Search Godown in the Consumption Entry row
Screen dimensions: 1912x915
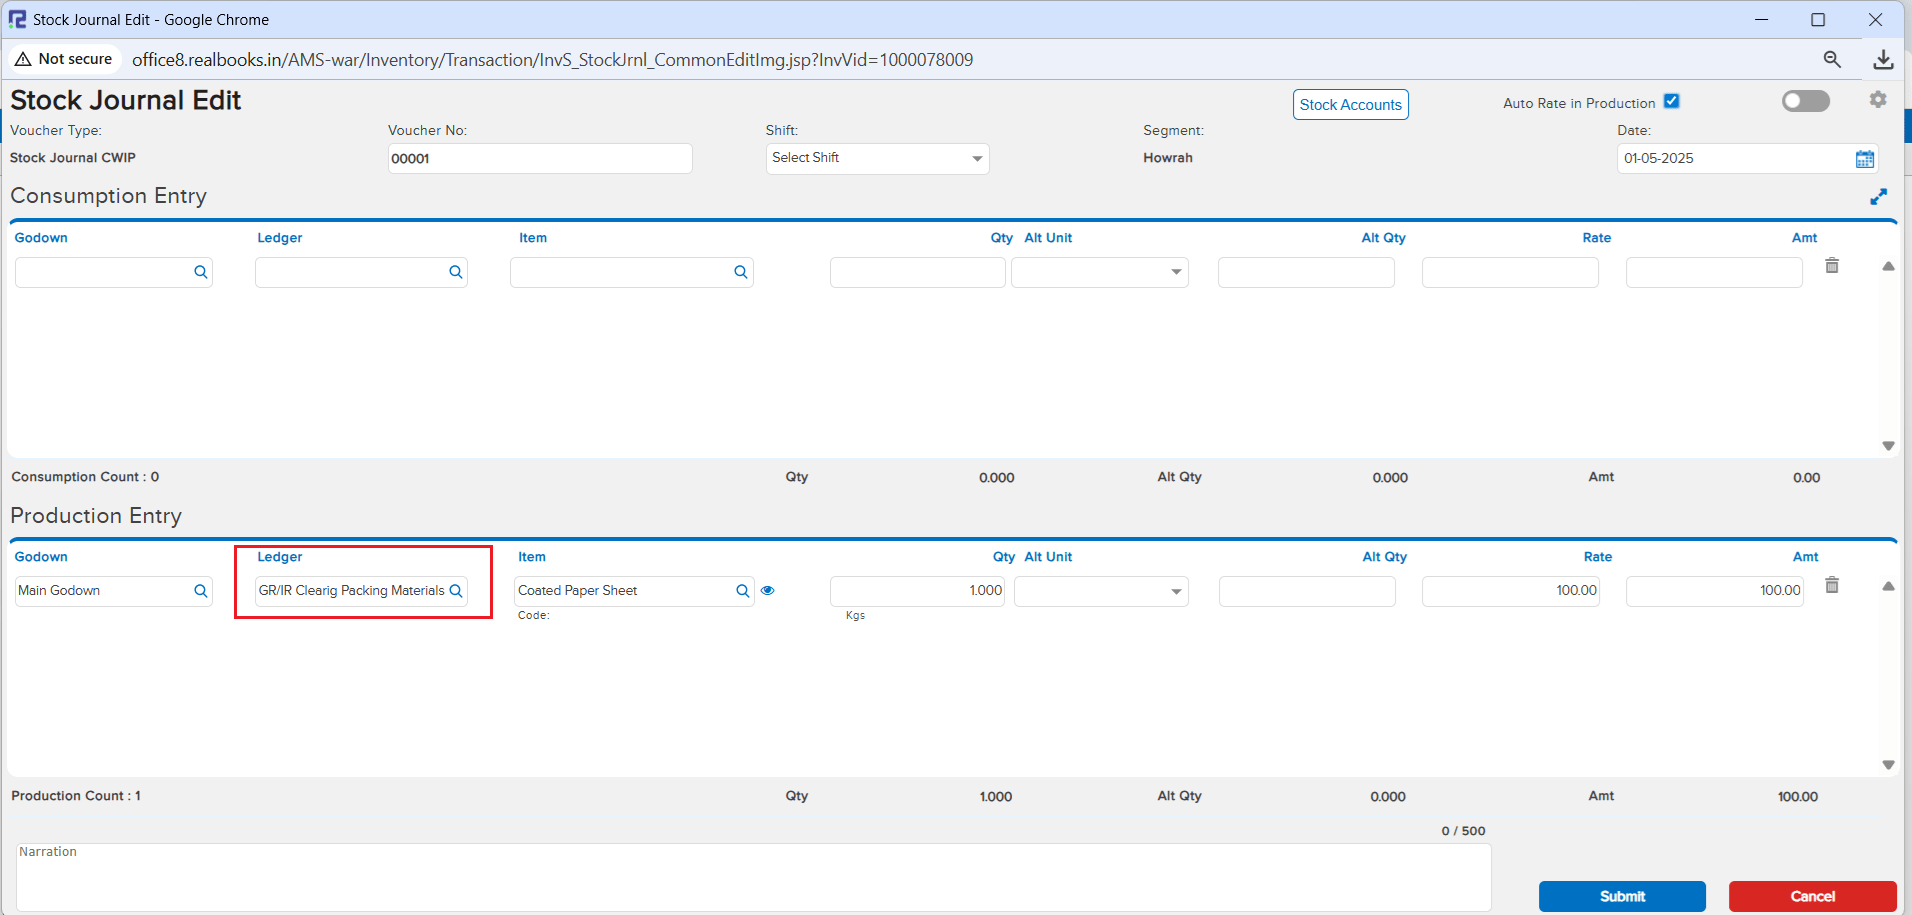coord(200,272)
